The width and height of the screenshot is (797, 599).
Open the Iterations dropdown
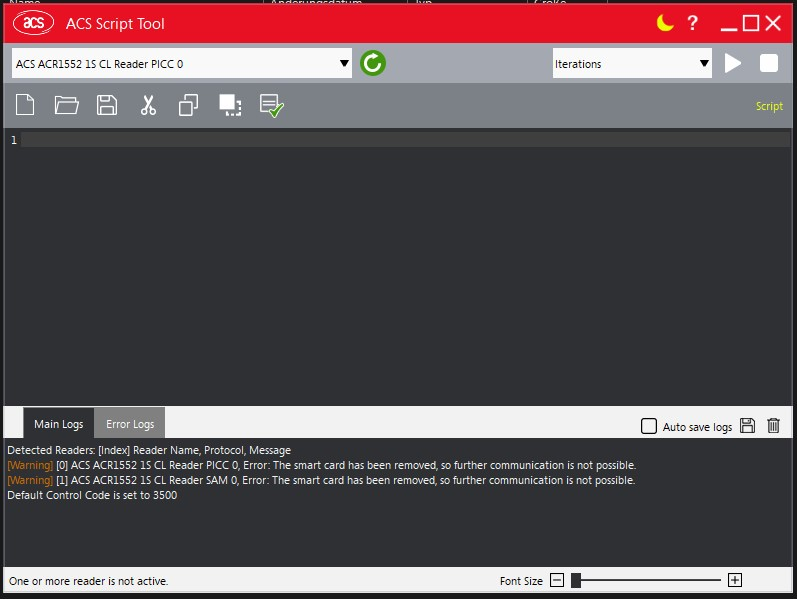point(632,64)
